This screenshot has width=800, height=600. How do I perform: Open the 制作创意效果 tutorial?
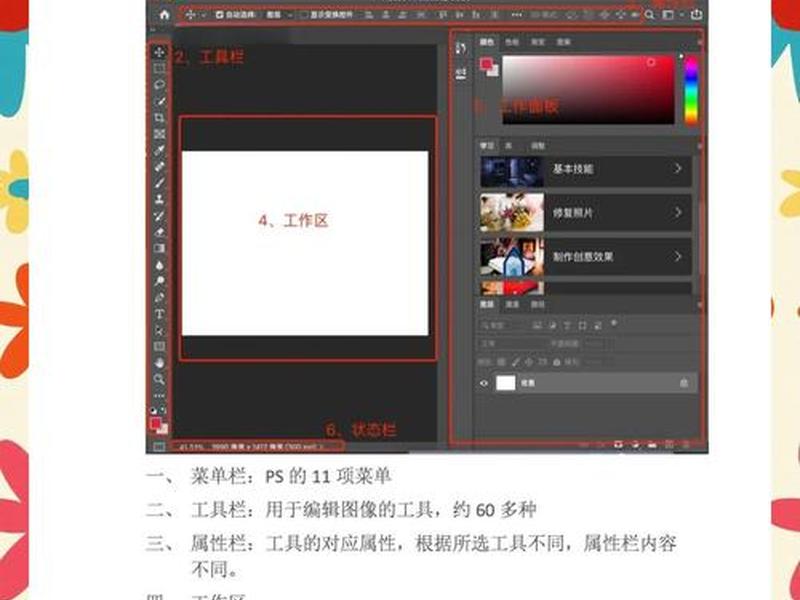click(x=586, y=257)
